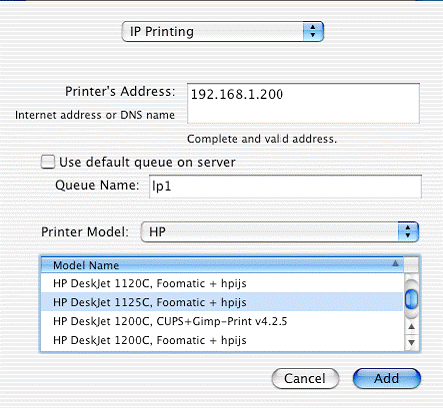Click the Queue Name text field
443x408 pixels.
click(x=285, y=186)
